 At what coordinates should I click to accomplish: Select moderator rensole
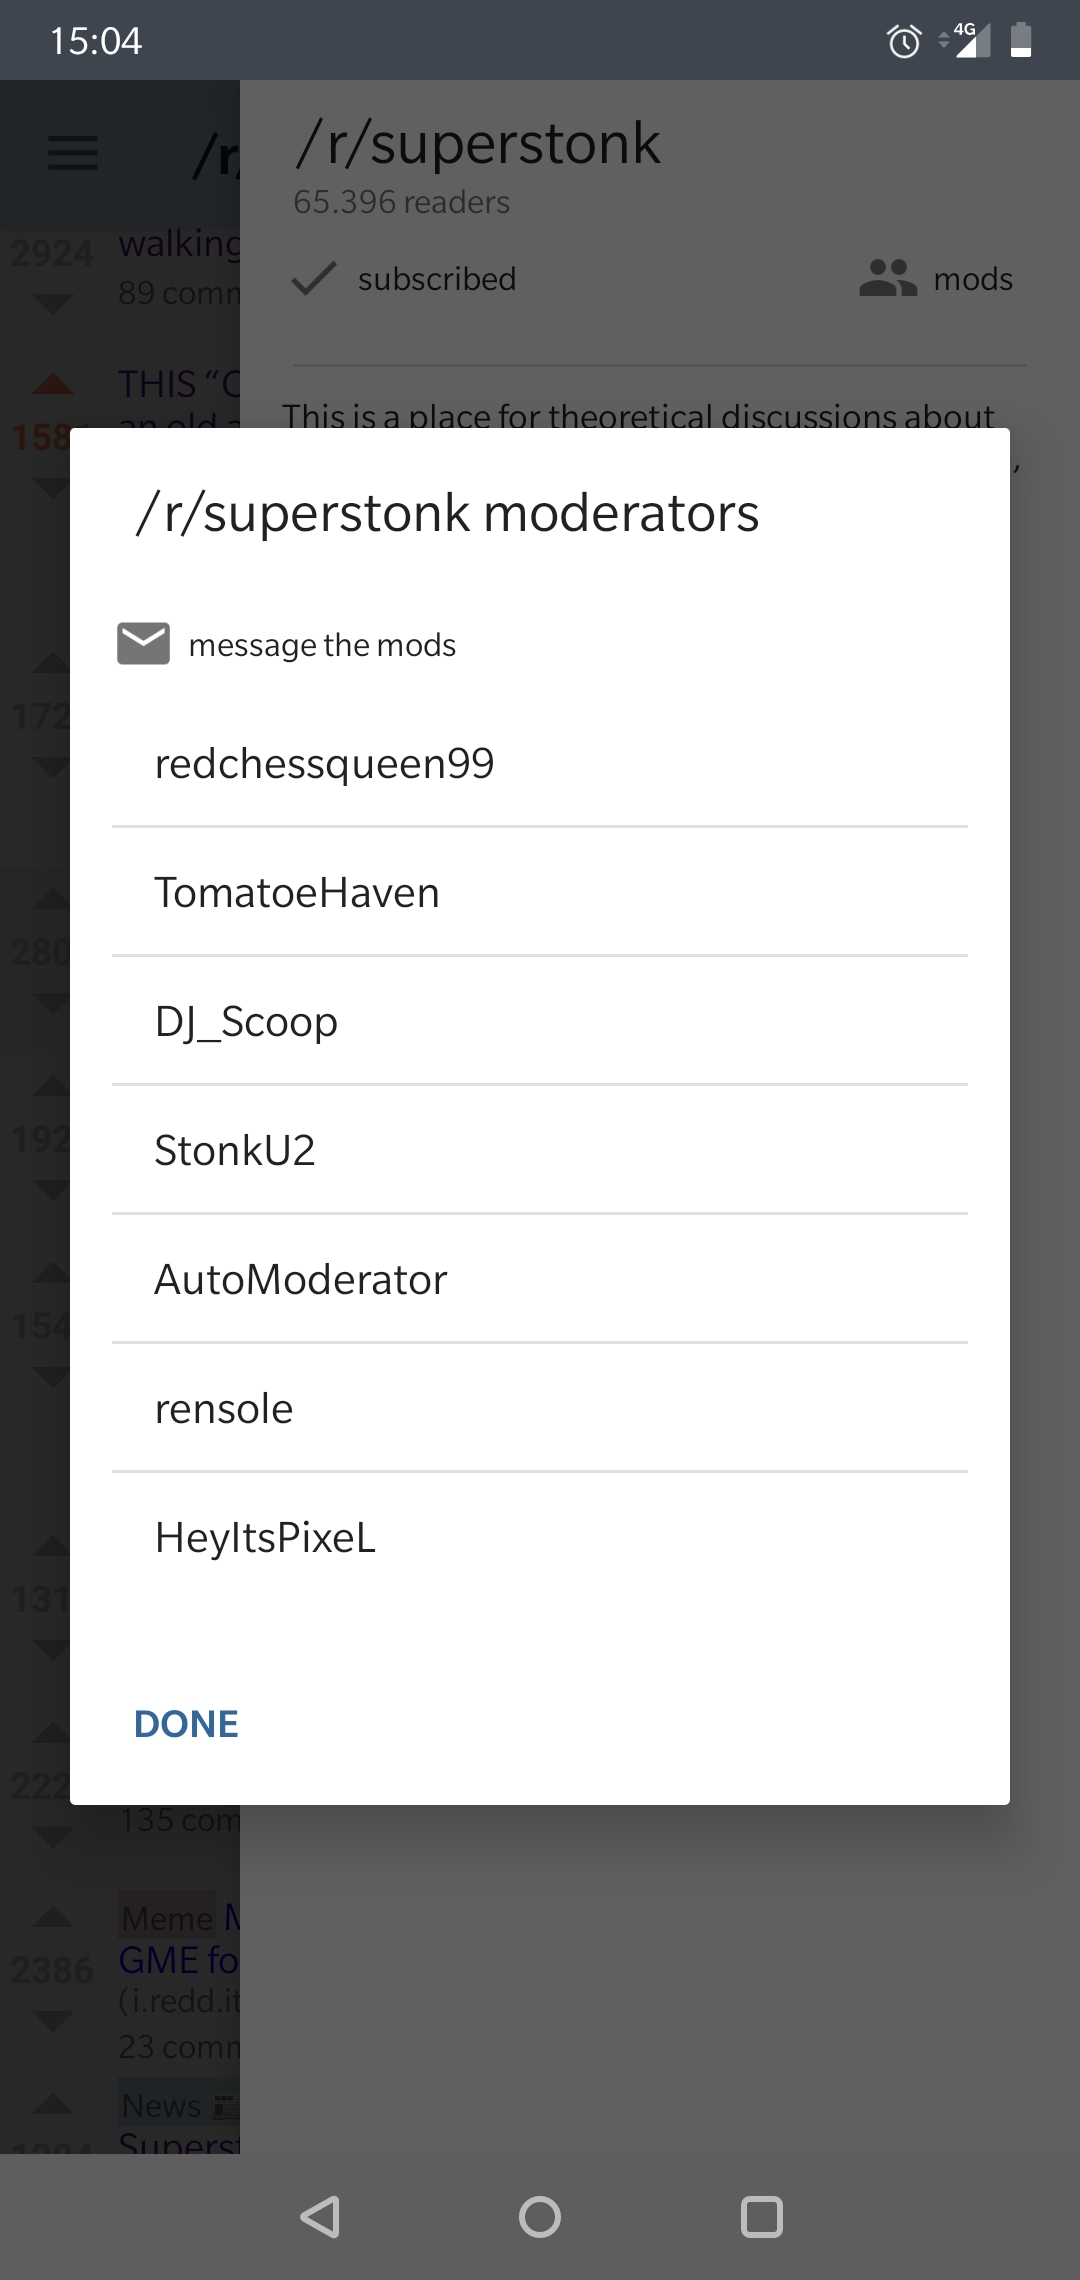(x=224, y=1408)
